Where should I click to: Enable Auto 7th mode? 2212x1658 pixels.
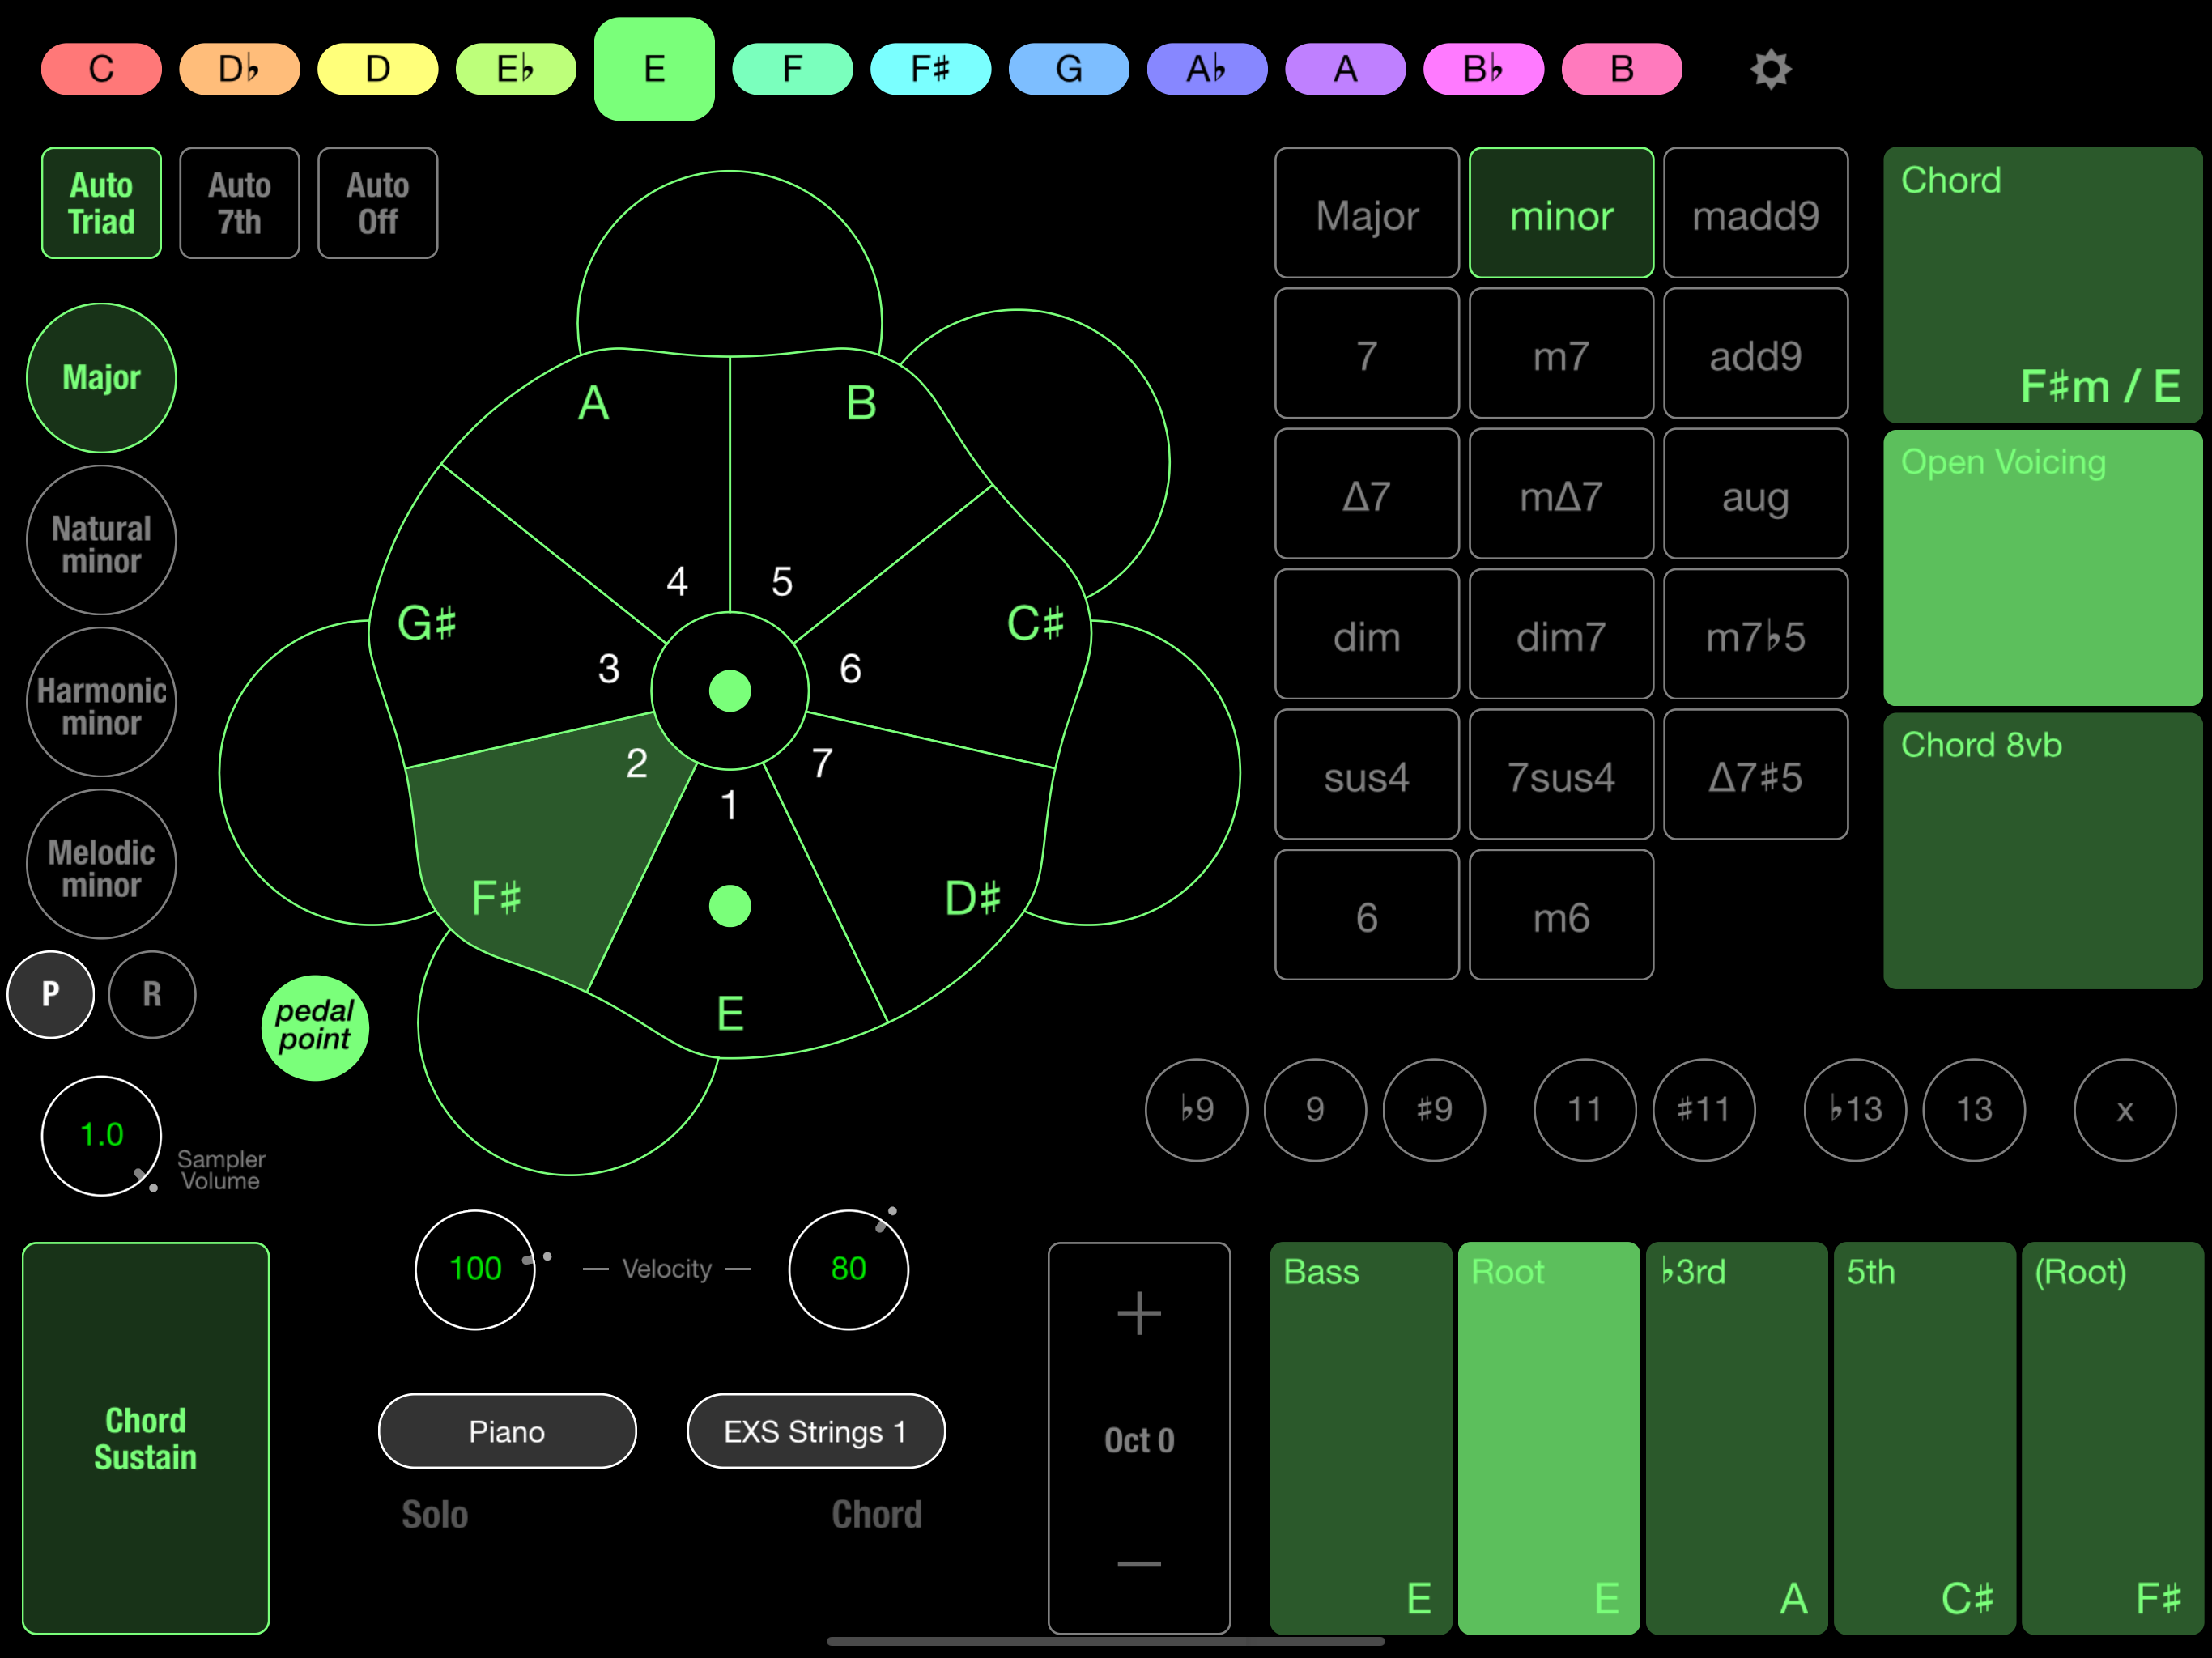(240, 203)
